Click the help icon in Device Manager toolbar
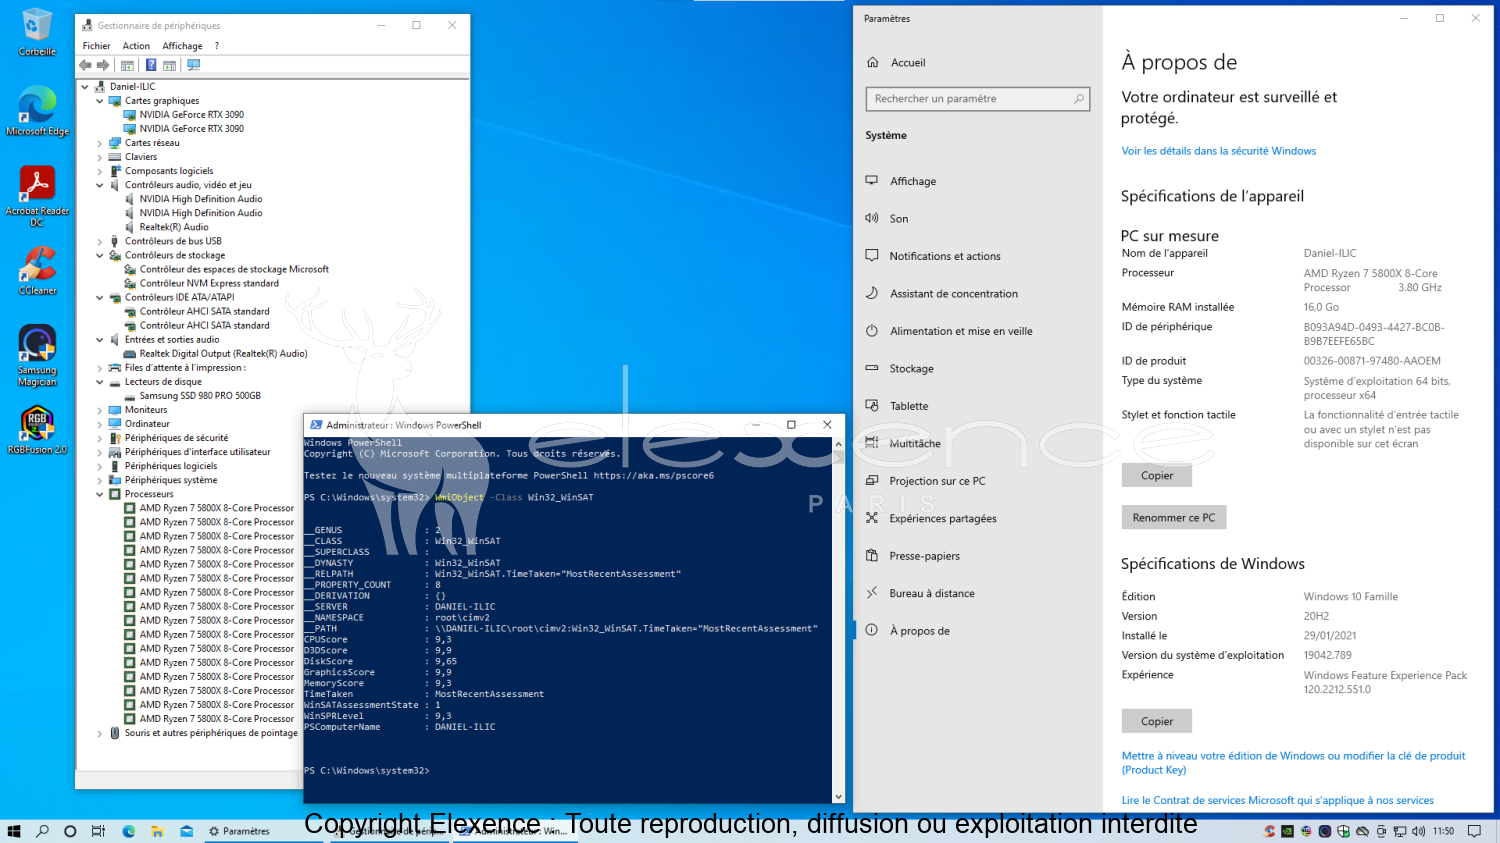 click(151, 65)
